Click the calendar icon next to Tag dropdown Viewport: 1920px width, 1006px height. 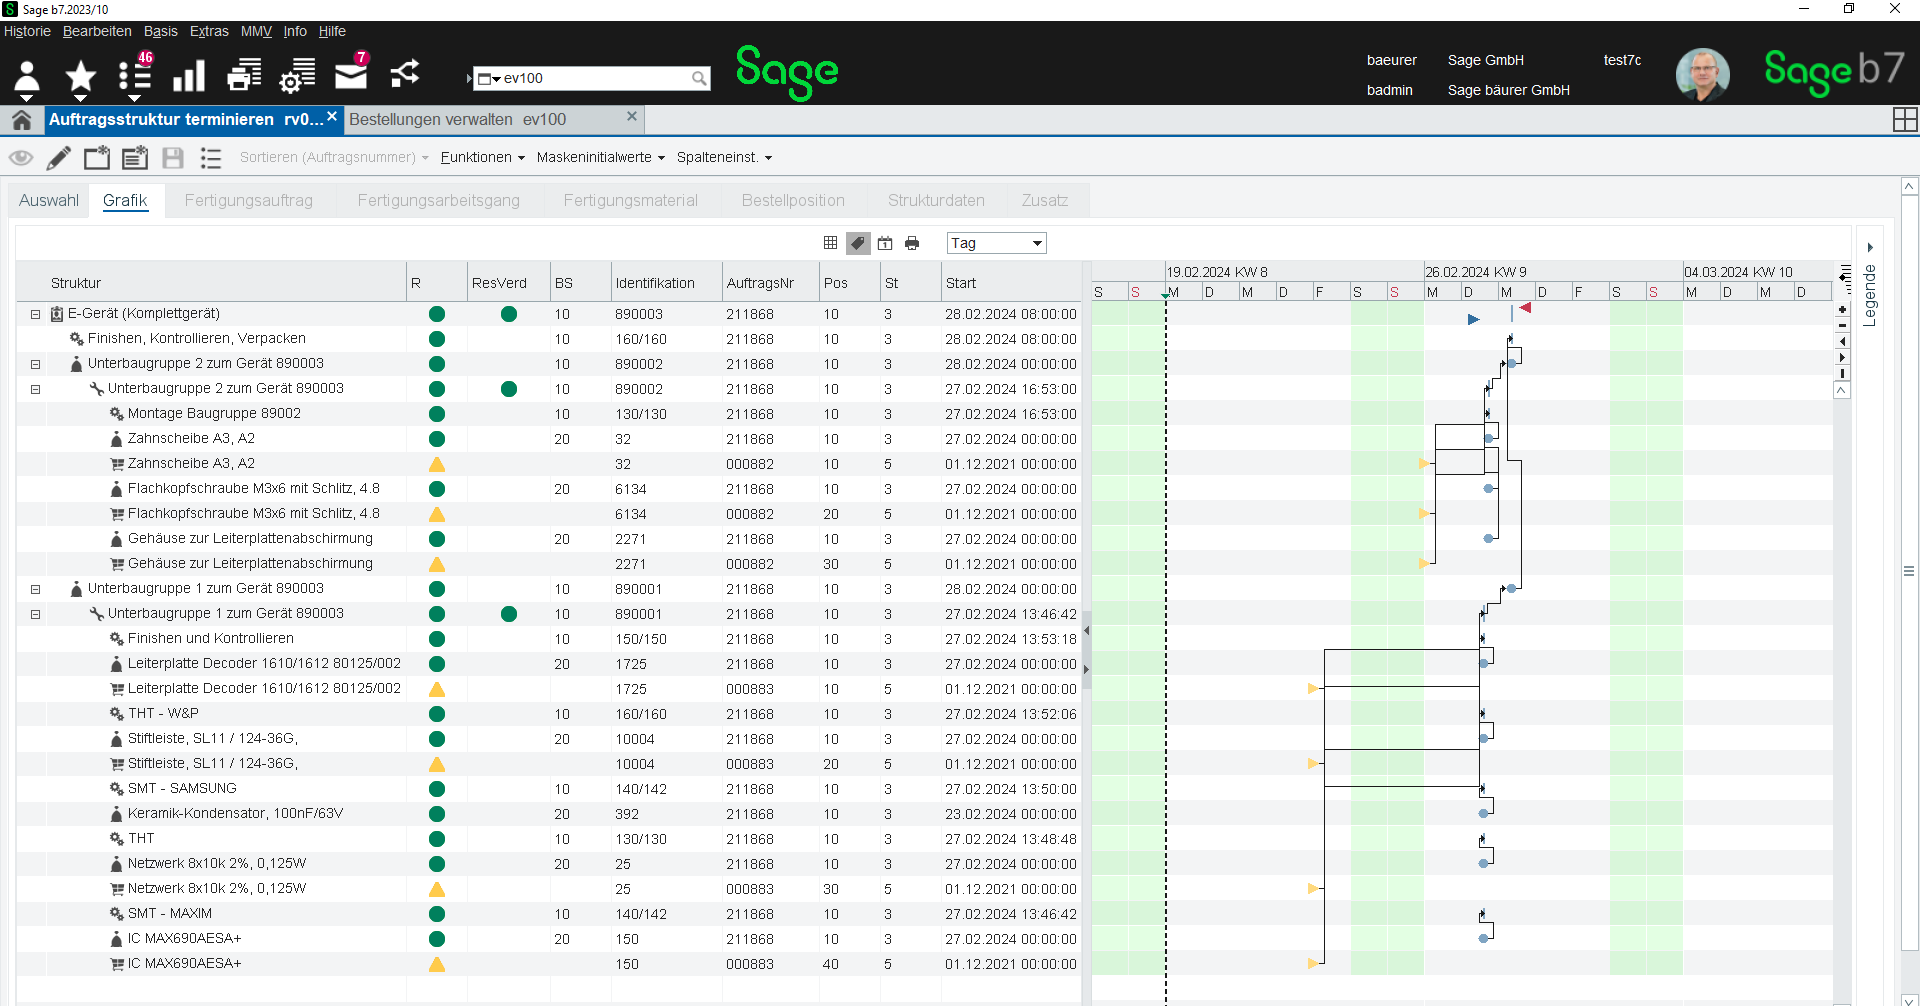pos(885,243)
